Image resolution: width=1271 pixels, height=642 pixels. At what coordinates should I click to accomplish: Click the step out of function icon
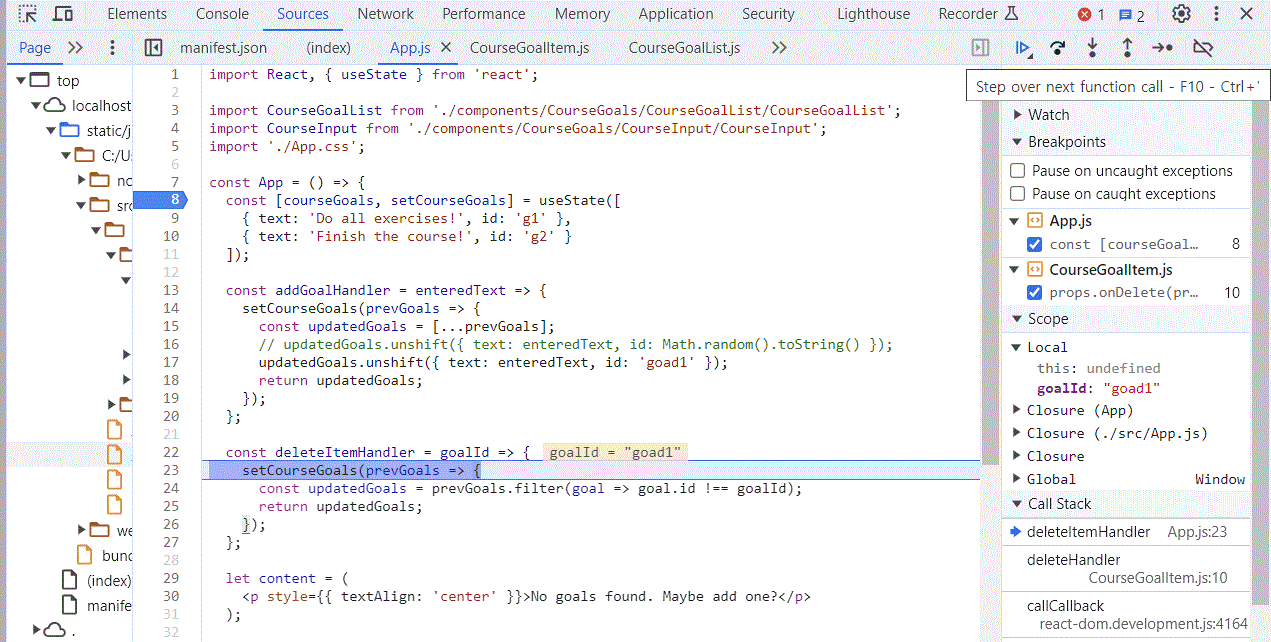(1127, 48)
